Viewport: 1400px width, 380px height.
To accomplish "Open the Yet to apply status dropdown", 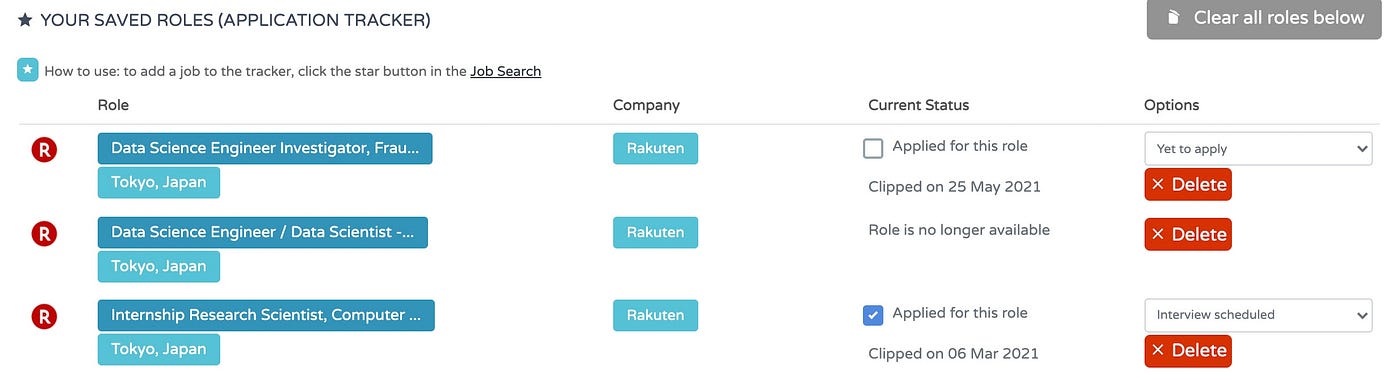I will coord(1258,148).
